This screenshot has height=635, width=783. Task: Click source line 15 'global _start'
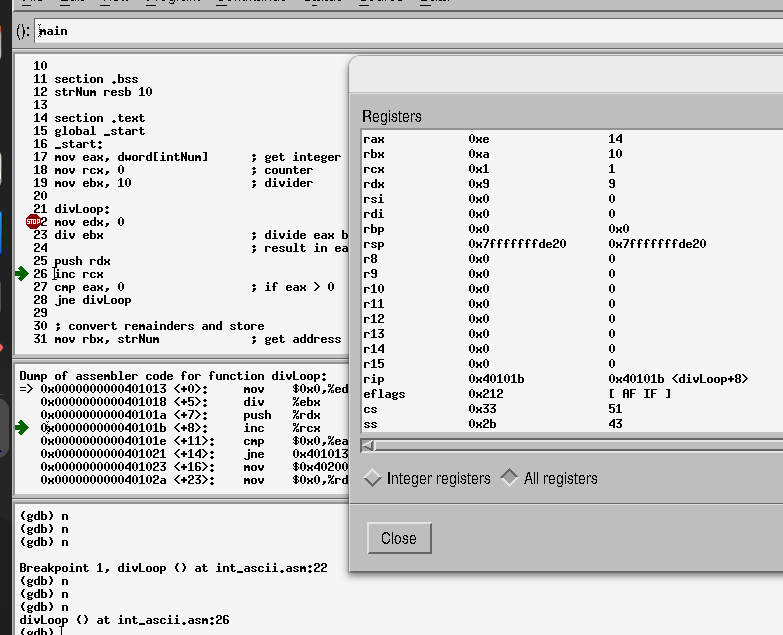[99, 131]
